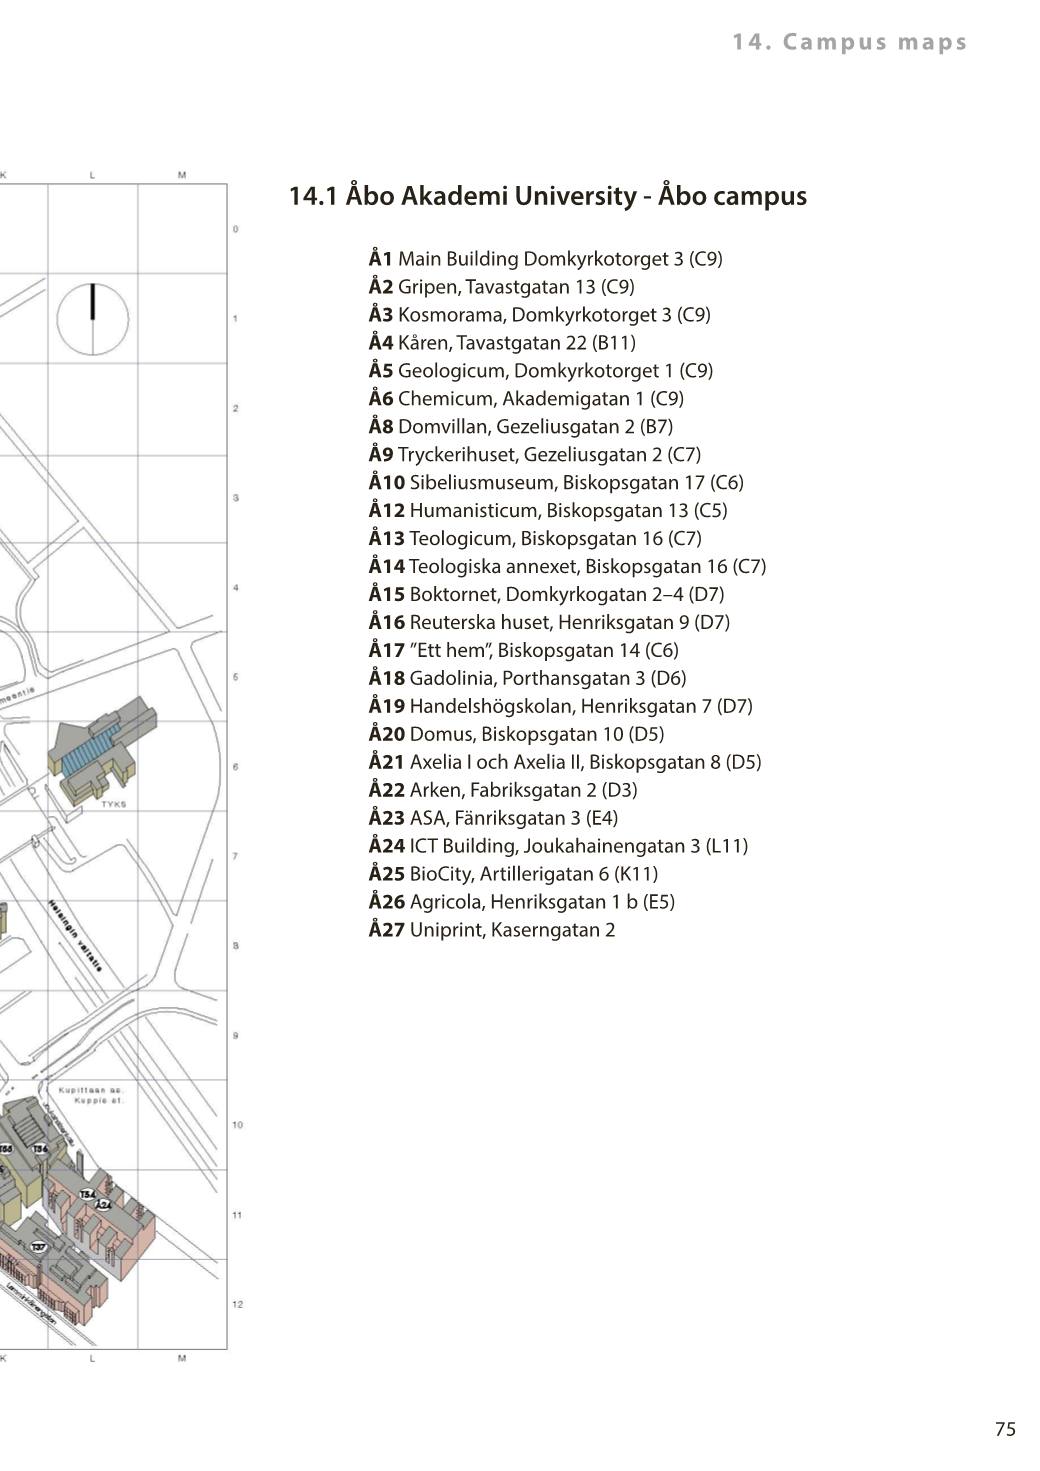Select the 'Å25 BioCity, Artillerigatan 6' entry
The height and width of the screenshot is (1471, 1040).
(514, 875)
